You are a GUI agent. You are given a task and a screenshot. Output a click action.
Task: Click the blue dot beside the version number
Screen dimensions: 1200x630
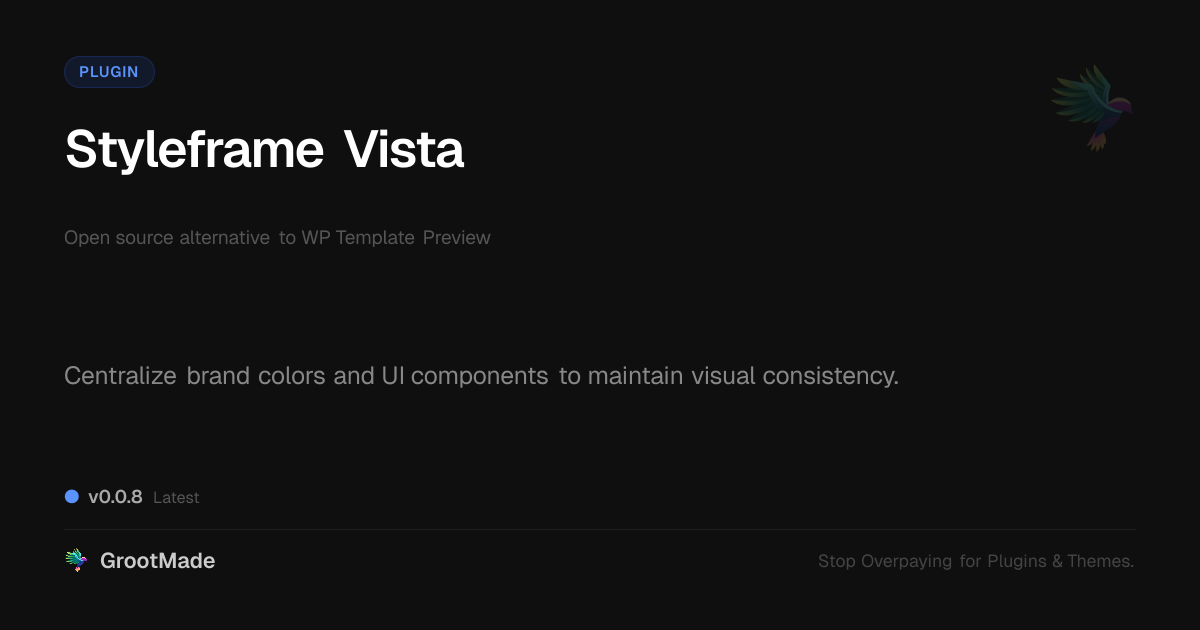[x=72, y=496]
